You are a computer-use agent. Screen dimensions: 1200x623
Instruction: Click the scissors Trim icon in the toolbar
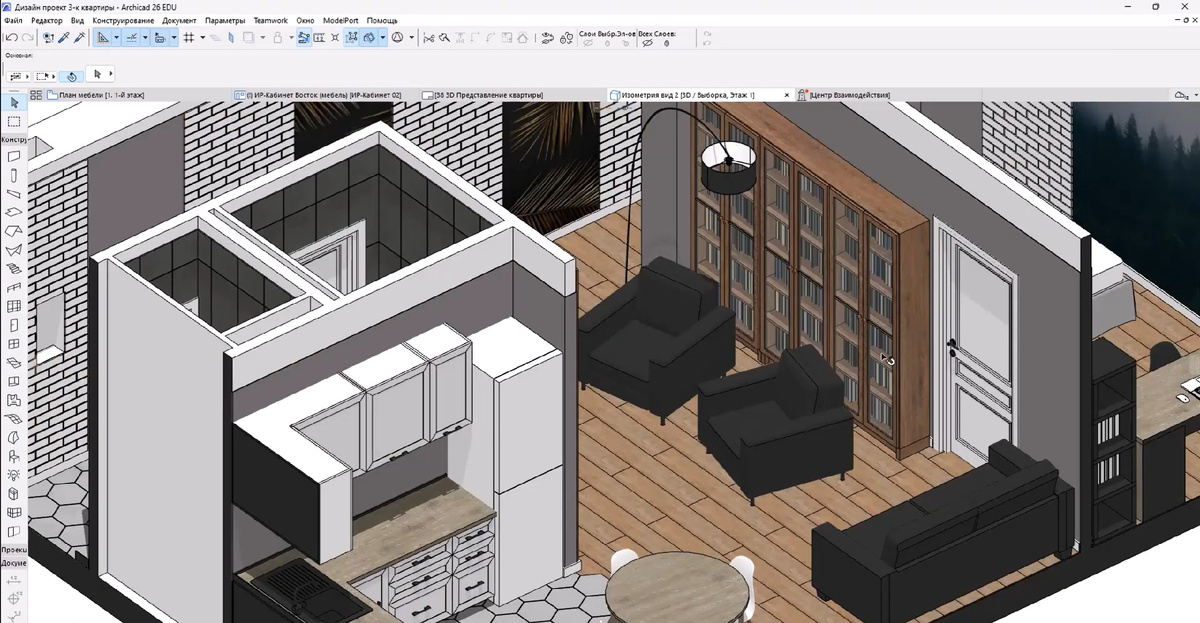point(428,37)
